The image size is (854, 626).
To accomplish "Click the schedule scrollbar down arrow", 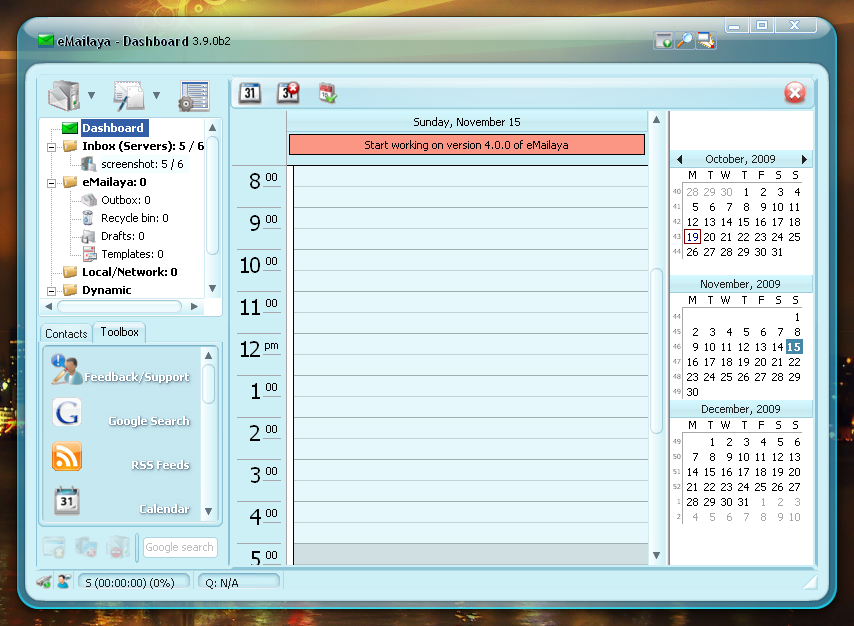I will pyautogui.click(x=656, y=555).
